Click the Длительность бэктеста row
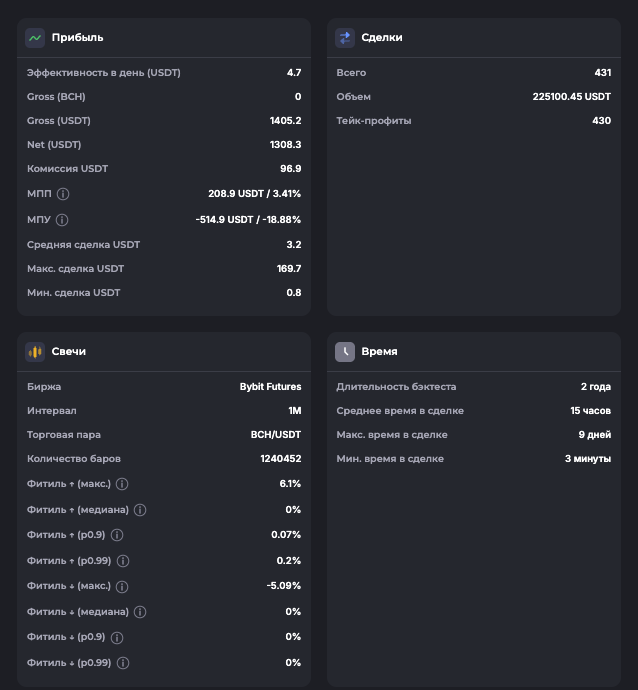Screen dimensions: 638x690 pyautogui.click(x=473, y=387)
